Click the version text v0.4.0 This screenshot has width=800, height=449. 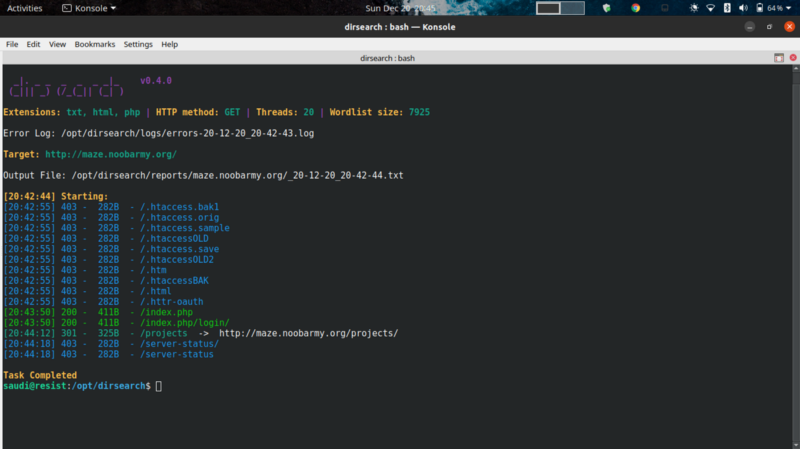pos(156,81)
